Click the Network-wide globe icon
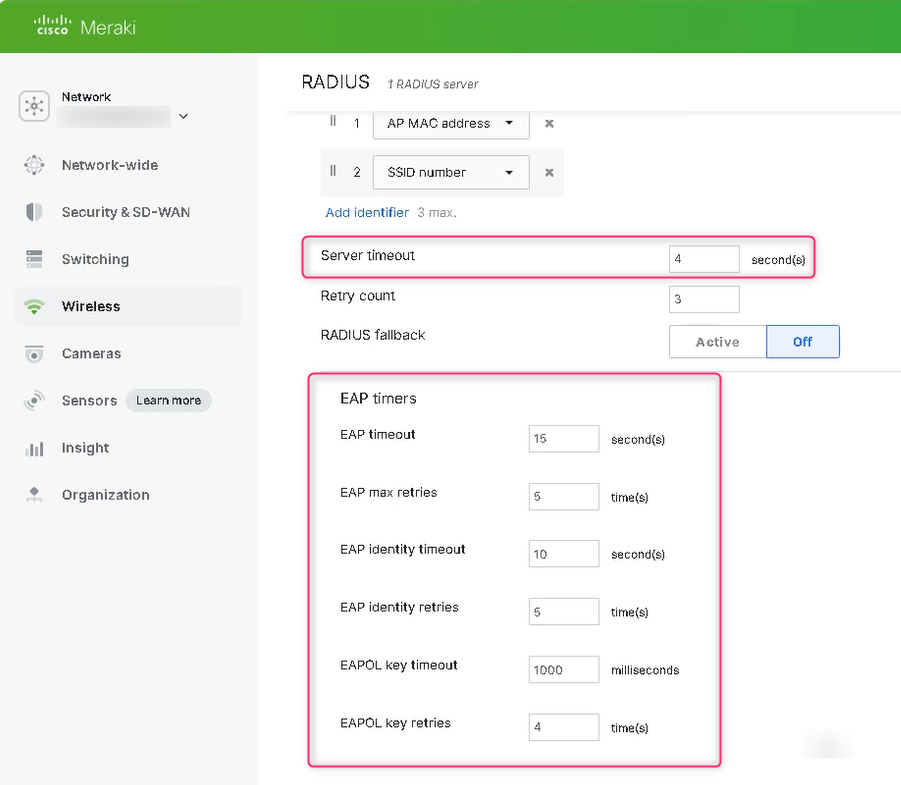The height and width of the screenshot is (785, 901). [34, 165]
